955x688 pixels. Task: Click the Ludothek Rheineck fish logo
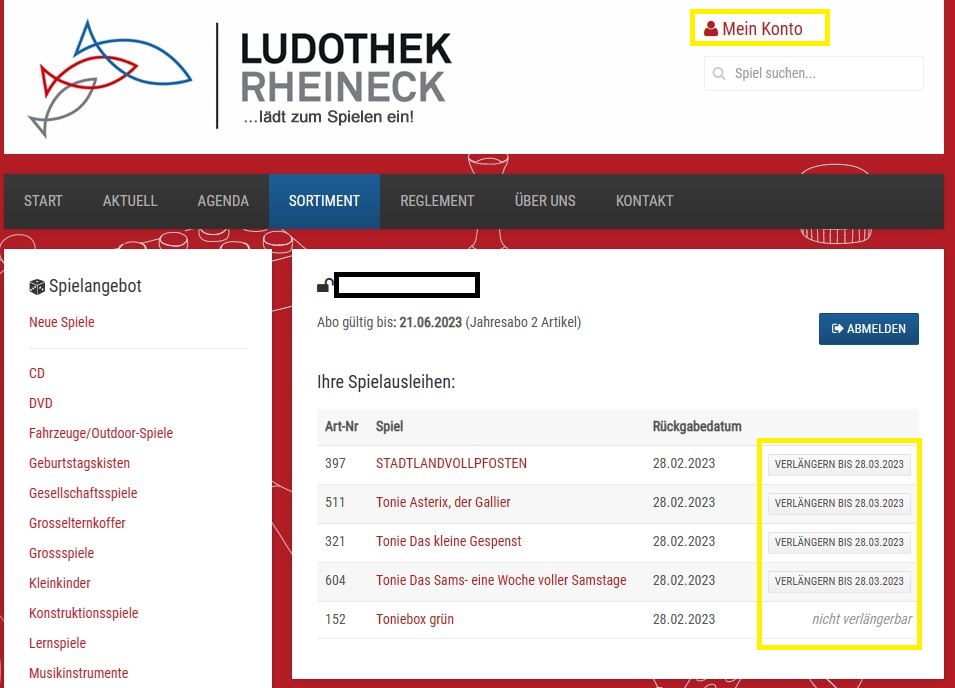pos(110,78)
